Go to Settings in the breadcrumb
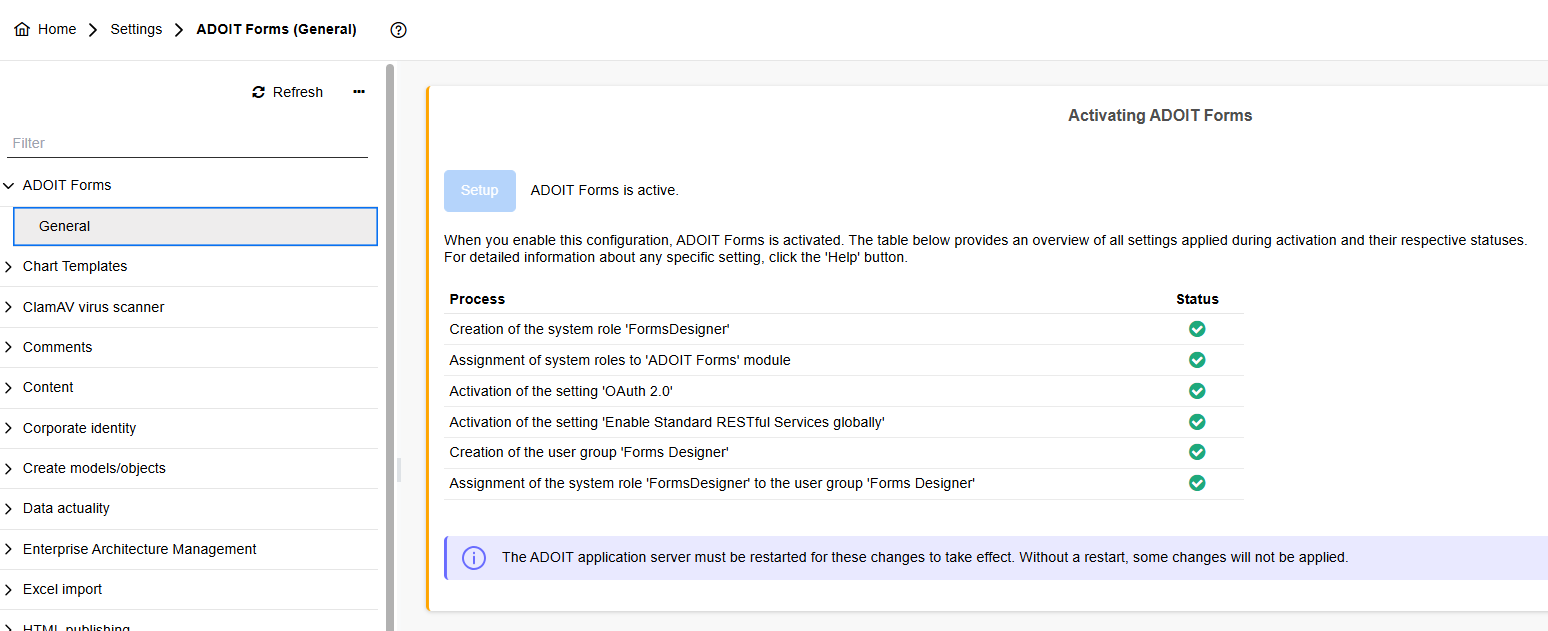 [136, 30]
